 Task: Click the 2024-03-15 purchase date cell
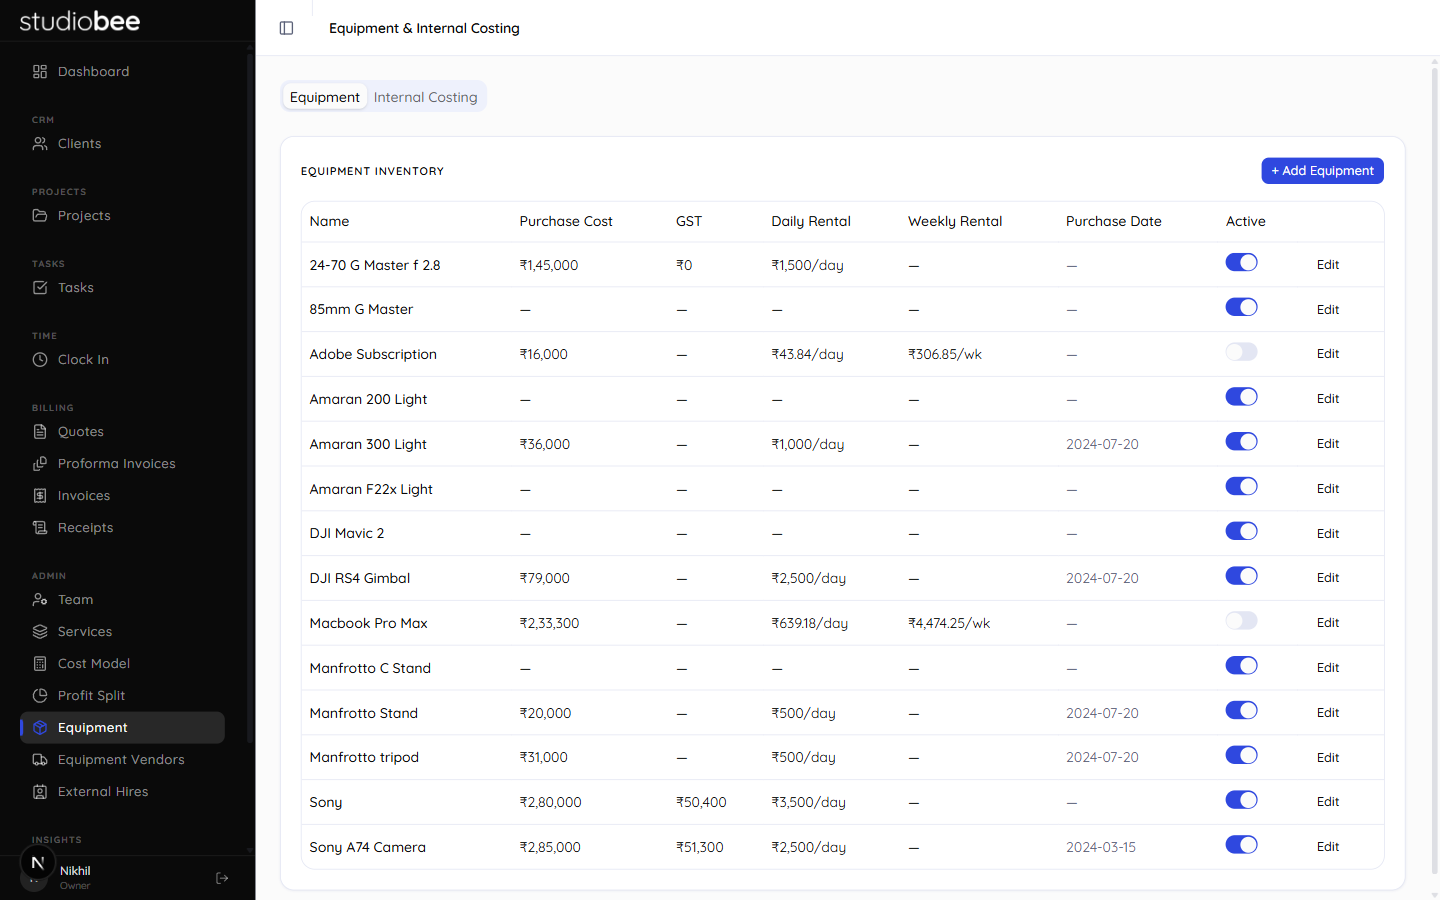pyautogui.click(x=1101, y=847)
